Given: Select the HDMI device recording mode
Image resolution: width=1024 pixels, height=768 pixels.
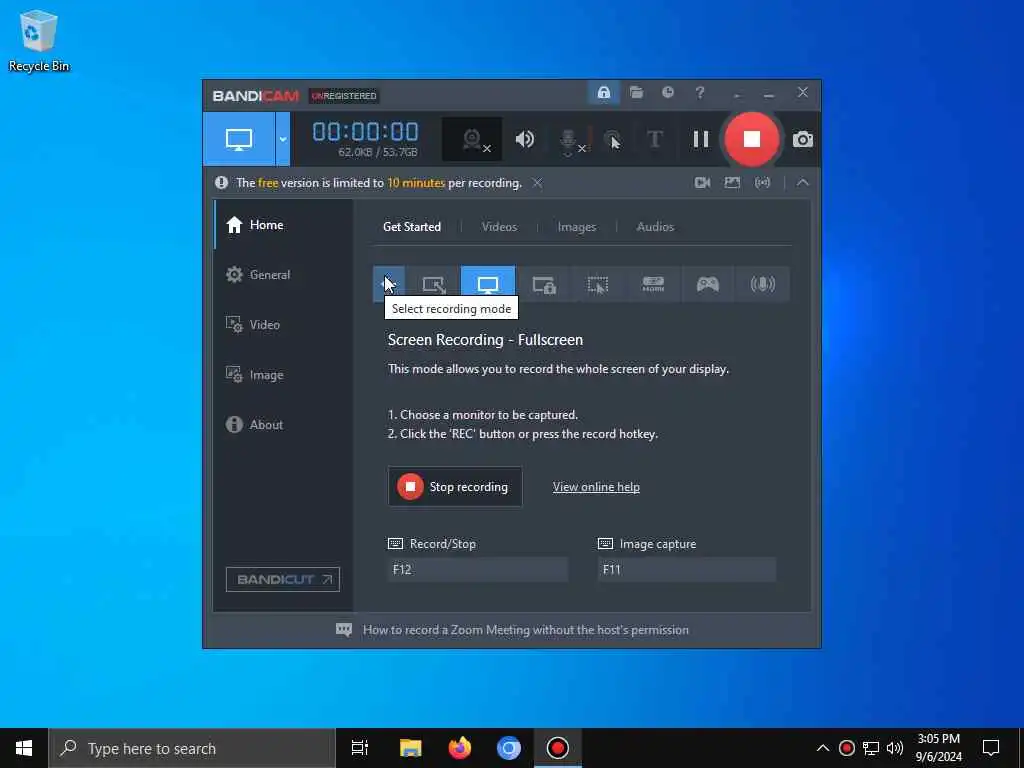Looking at the screenshot, I should [x=653, y=284].
